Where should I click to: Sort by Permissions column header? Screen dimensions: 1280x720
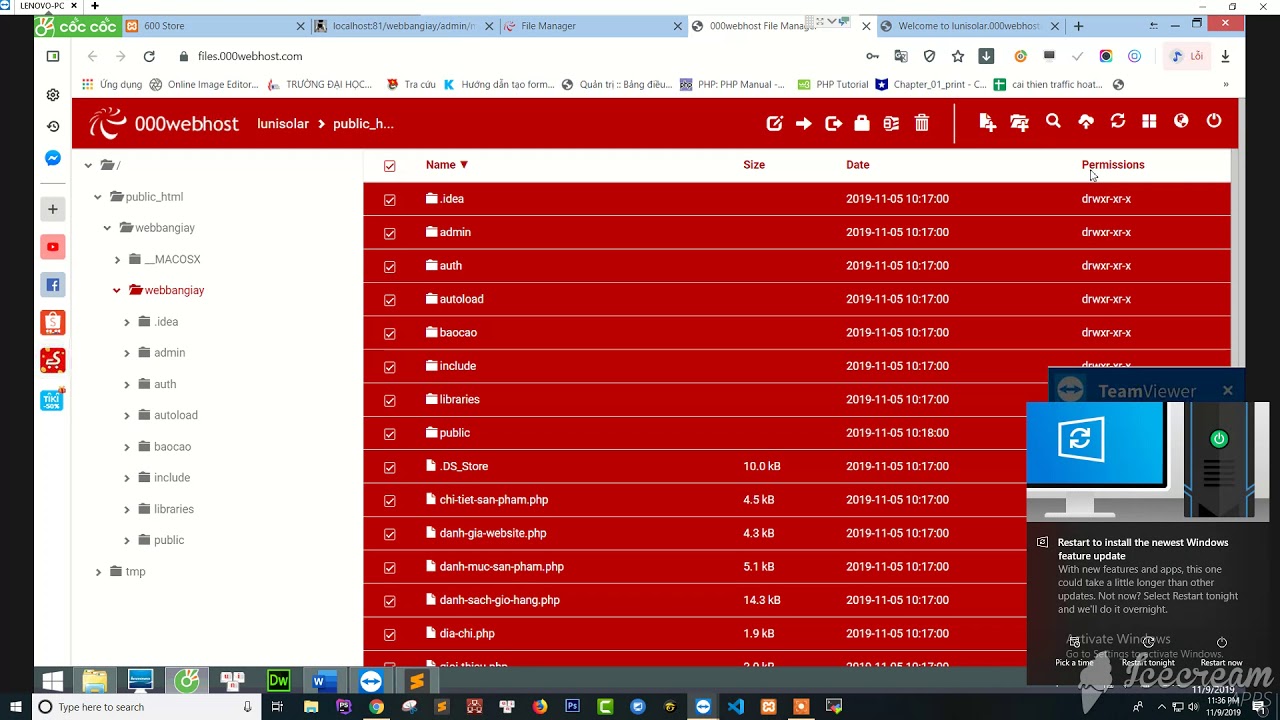pyautogui.click(x=1113, y=165)
